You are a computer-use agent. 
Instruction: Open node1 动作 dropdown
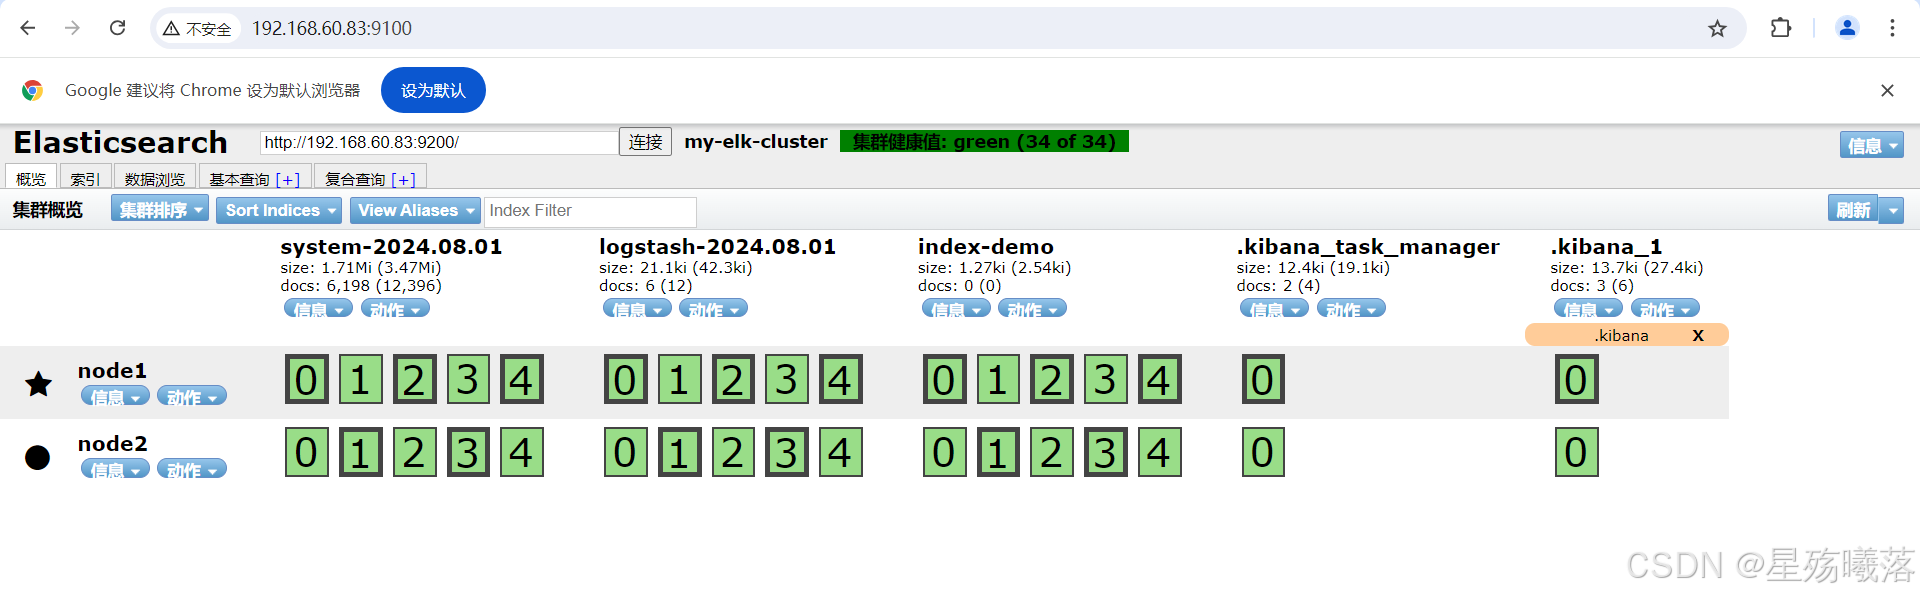[x=192, y=396]
